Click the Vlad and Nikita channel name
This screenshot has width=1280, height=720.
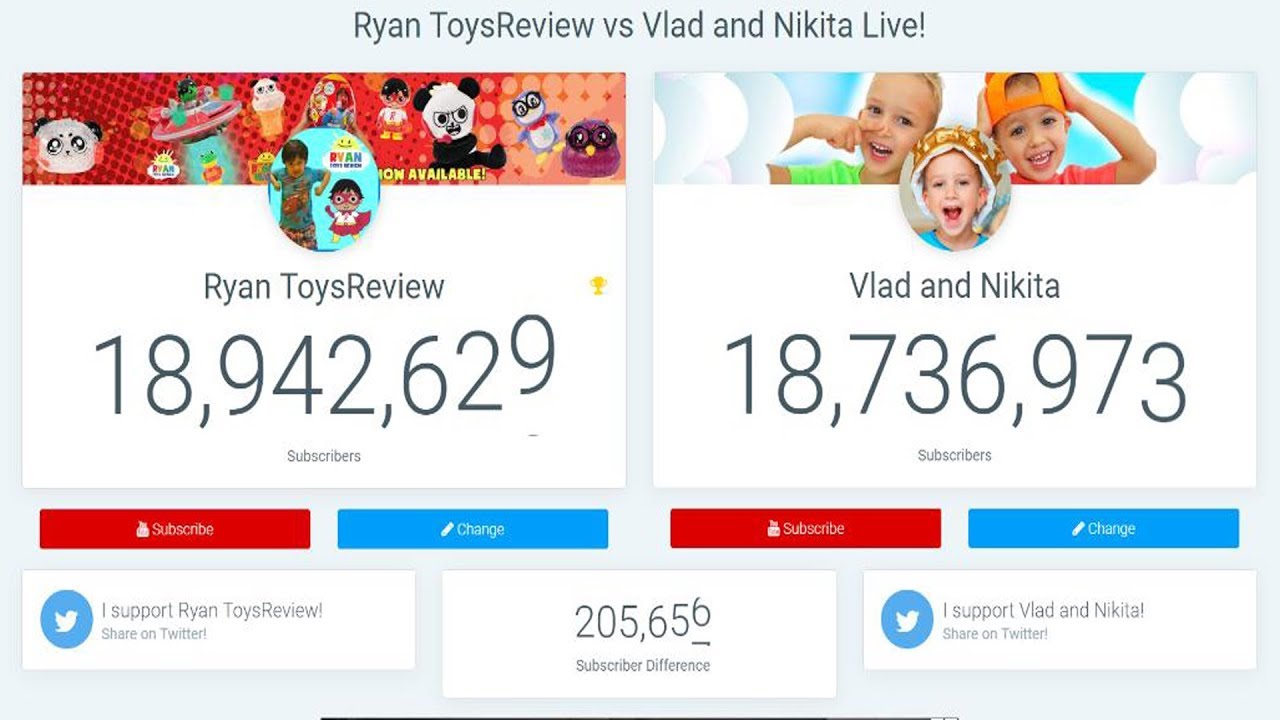[x=955, y=286]
